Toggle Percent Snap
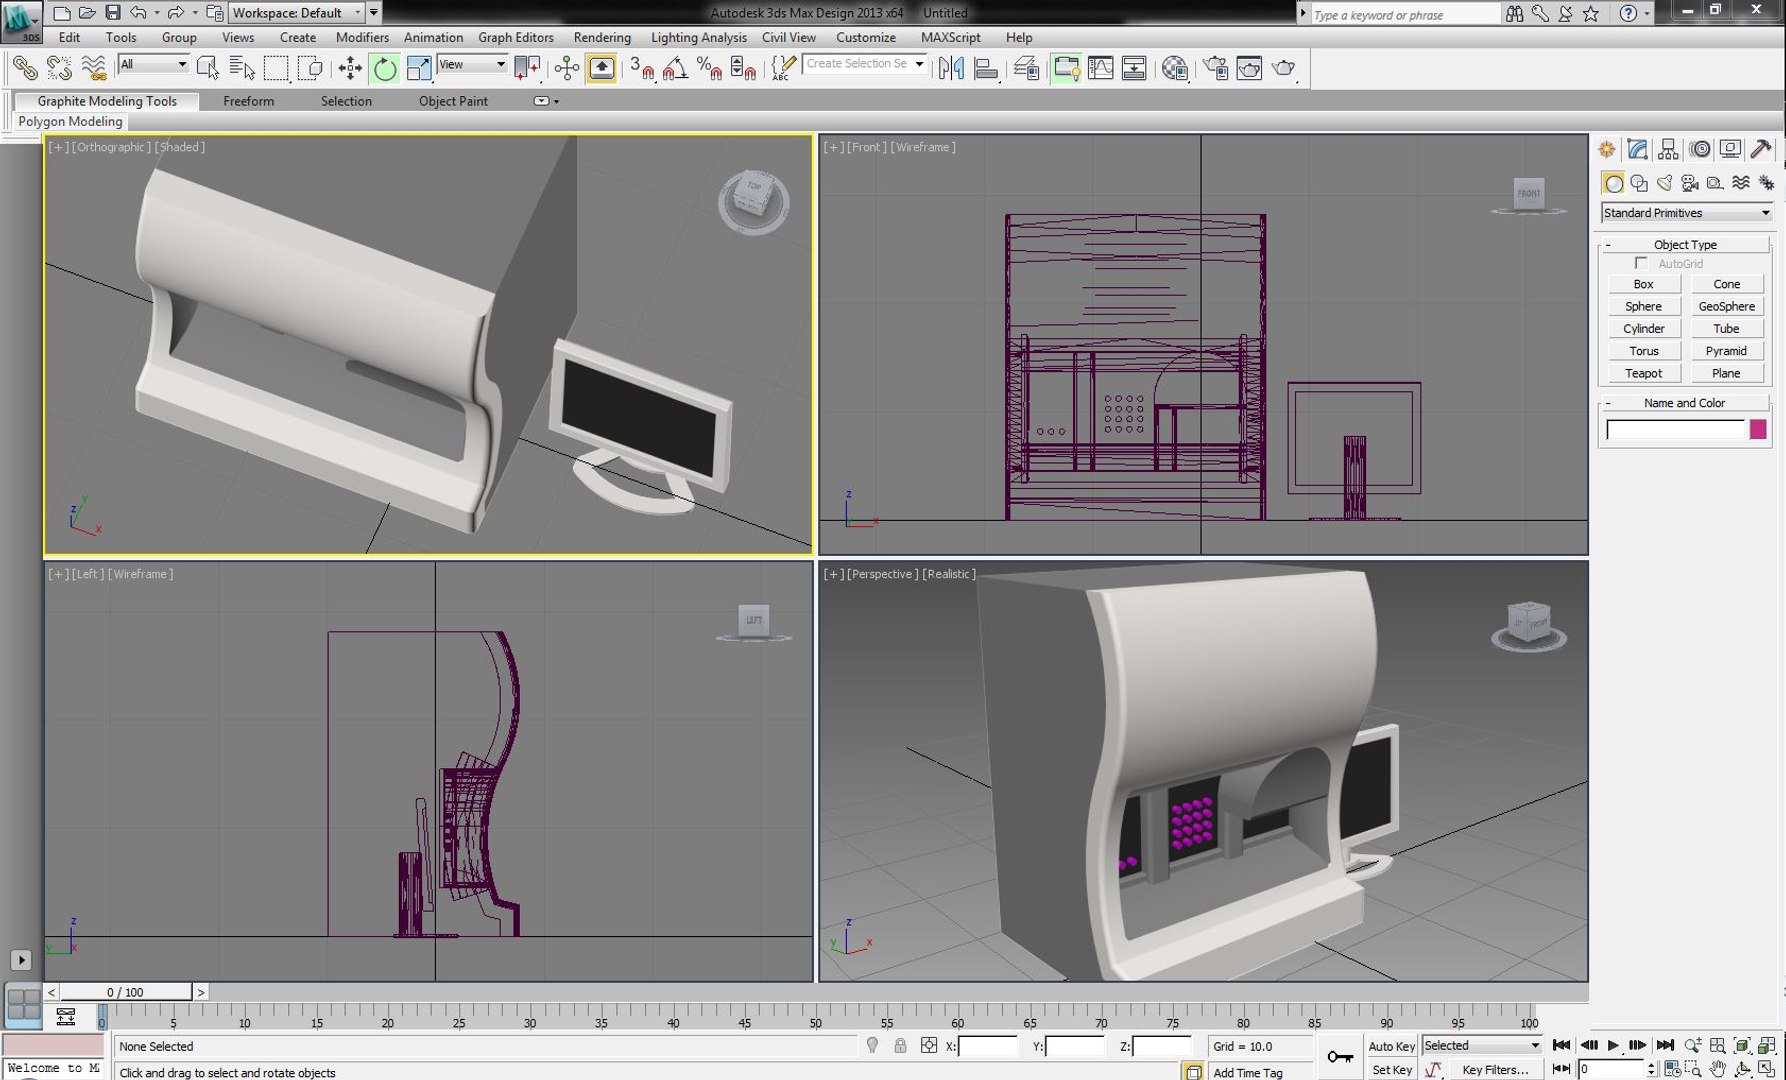 (x=709, y=68)
